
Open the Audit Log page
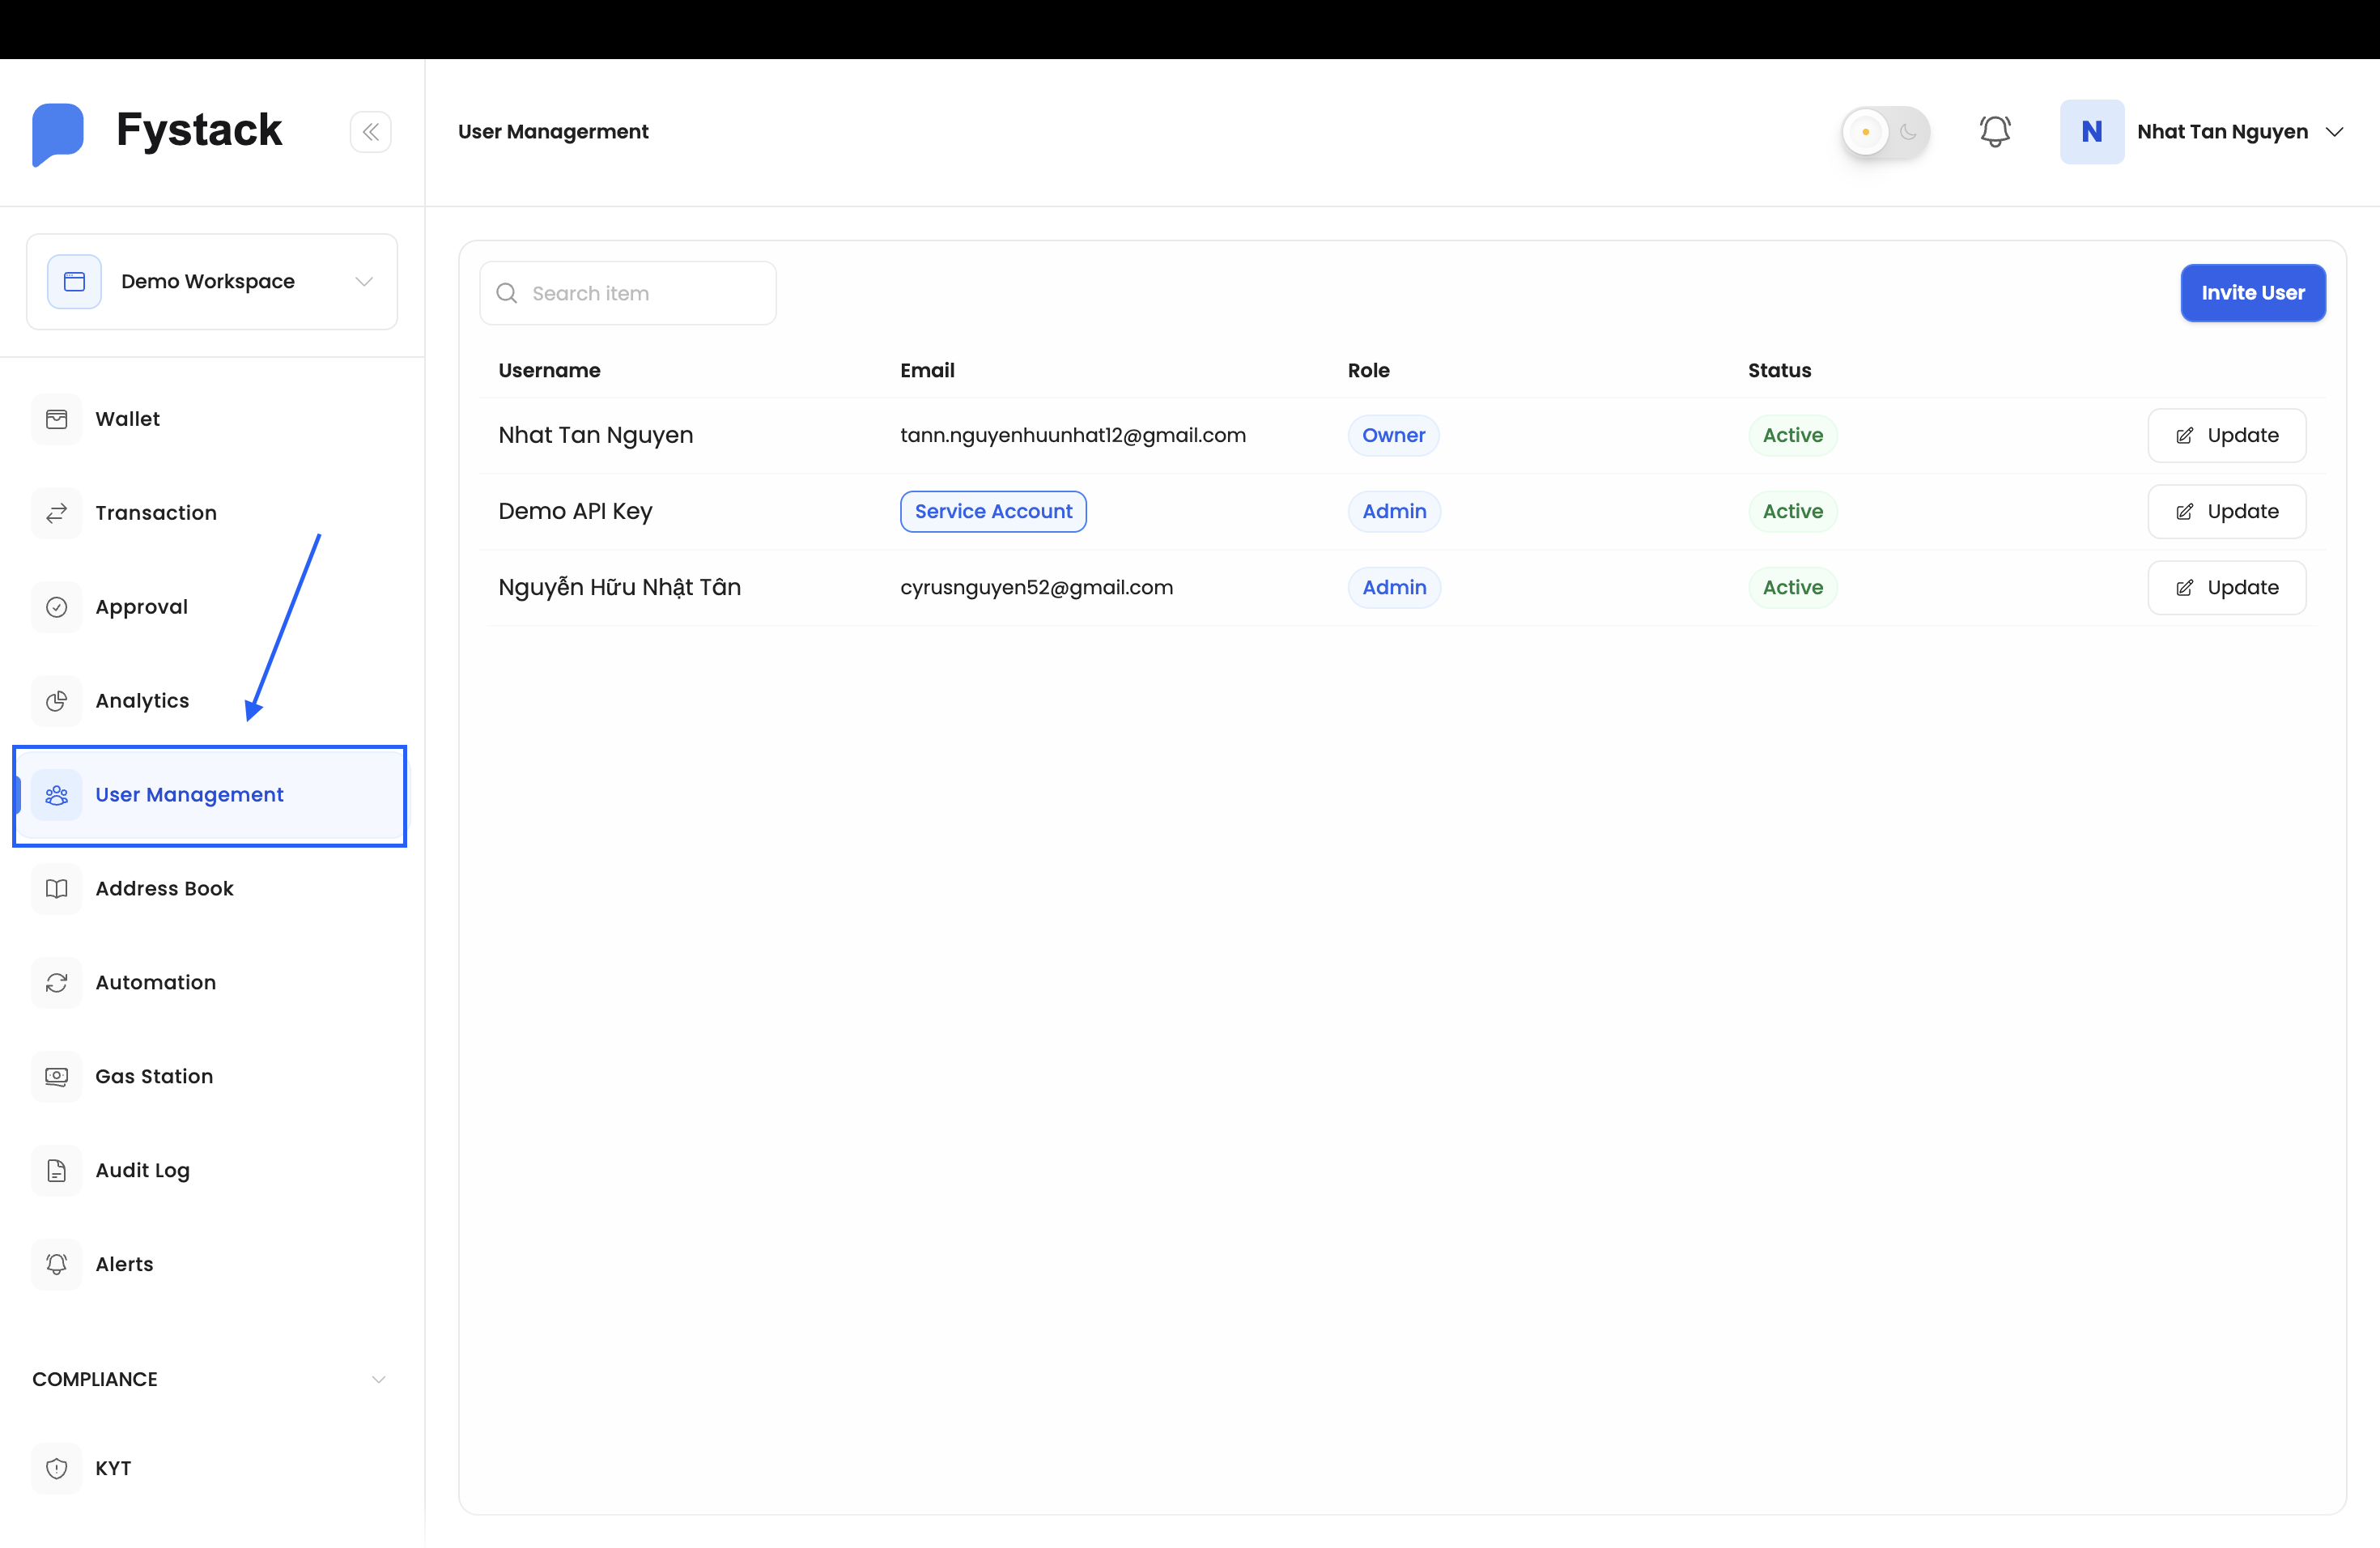pyautogui.click(x=142, y=1170)
